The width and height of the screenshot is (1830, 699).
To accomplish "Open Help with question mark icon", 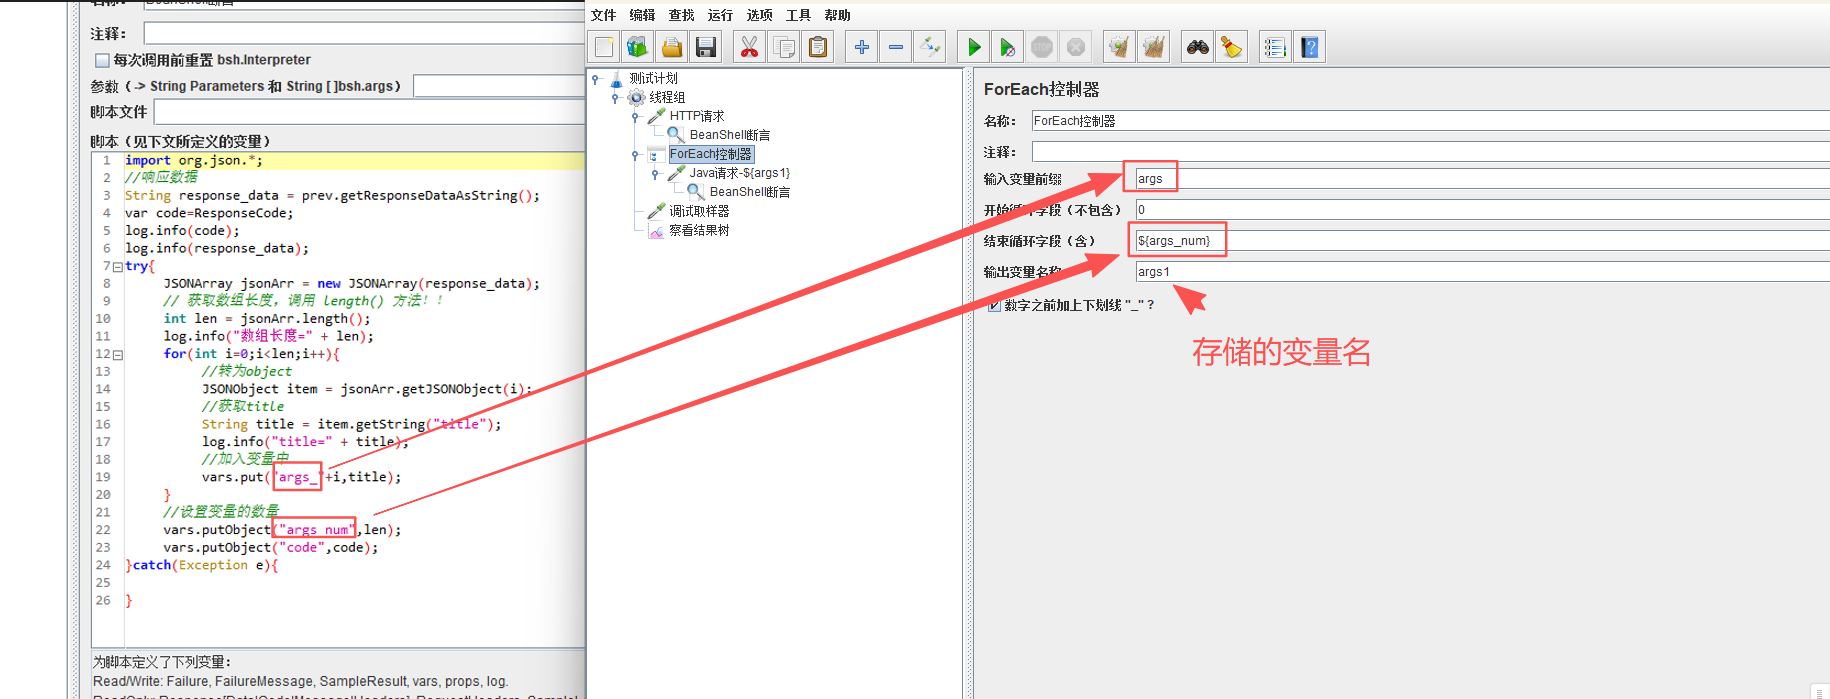I will tap(1309, 47).
